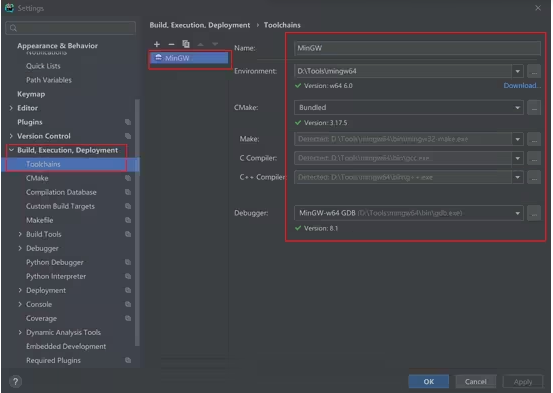The width and height of the screenshot is (553, 393).
Task: Copy the selected toolchain
Action: pos(186,44)
